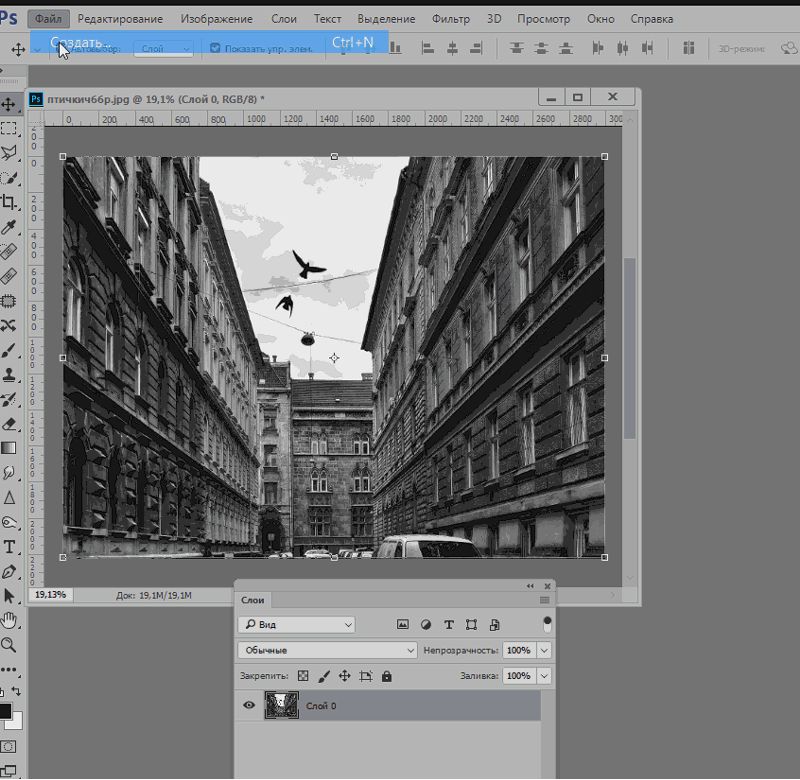Align left edges in the options bar
The height and width of the screenshot is (780, 800).
[x=428, y=48]
